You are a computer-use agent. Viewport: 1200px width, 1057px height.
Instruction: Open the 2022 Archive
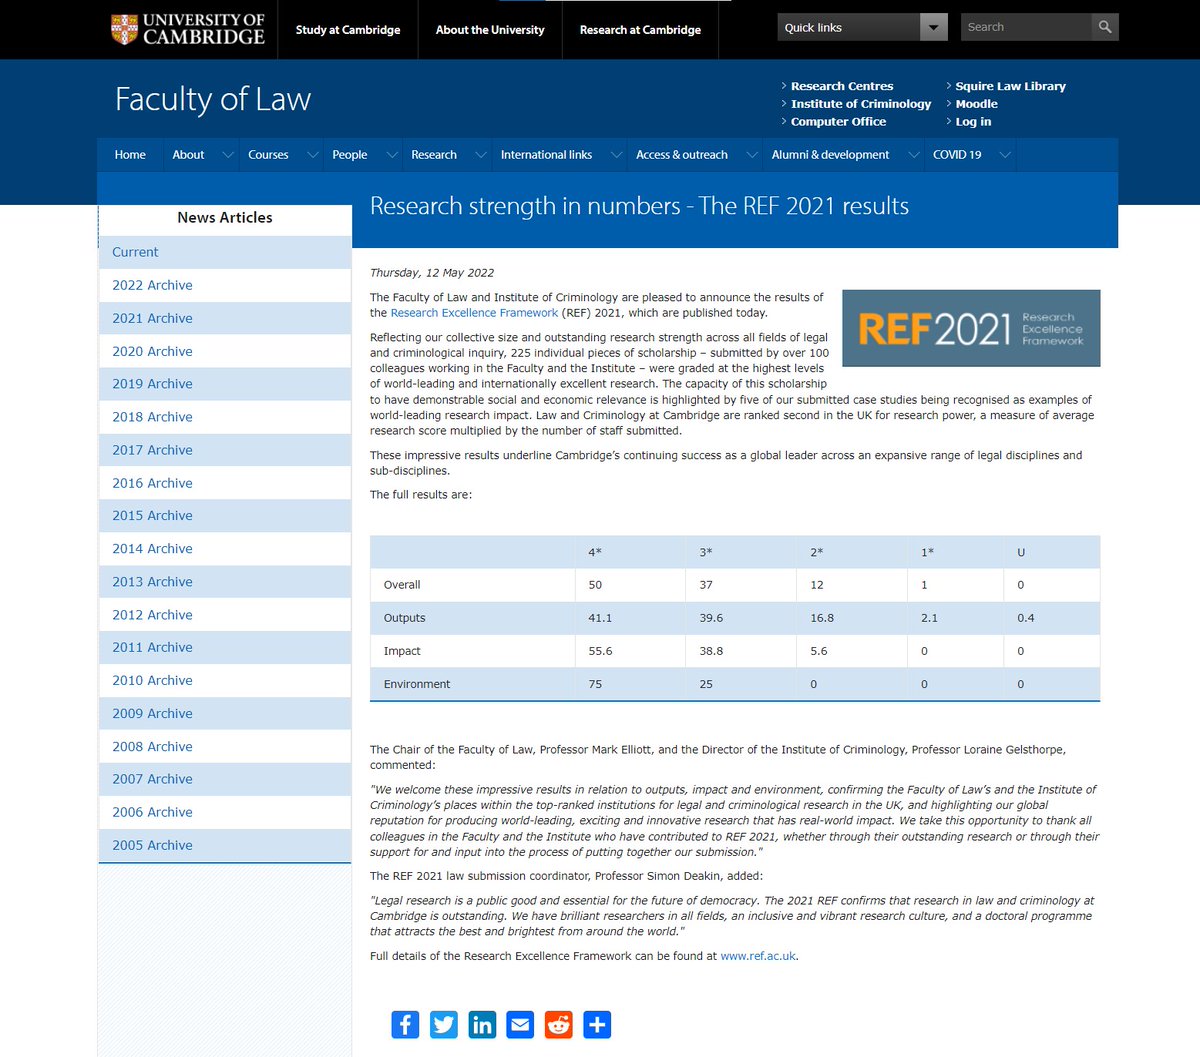[x=225, y=285]
